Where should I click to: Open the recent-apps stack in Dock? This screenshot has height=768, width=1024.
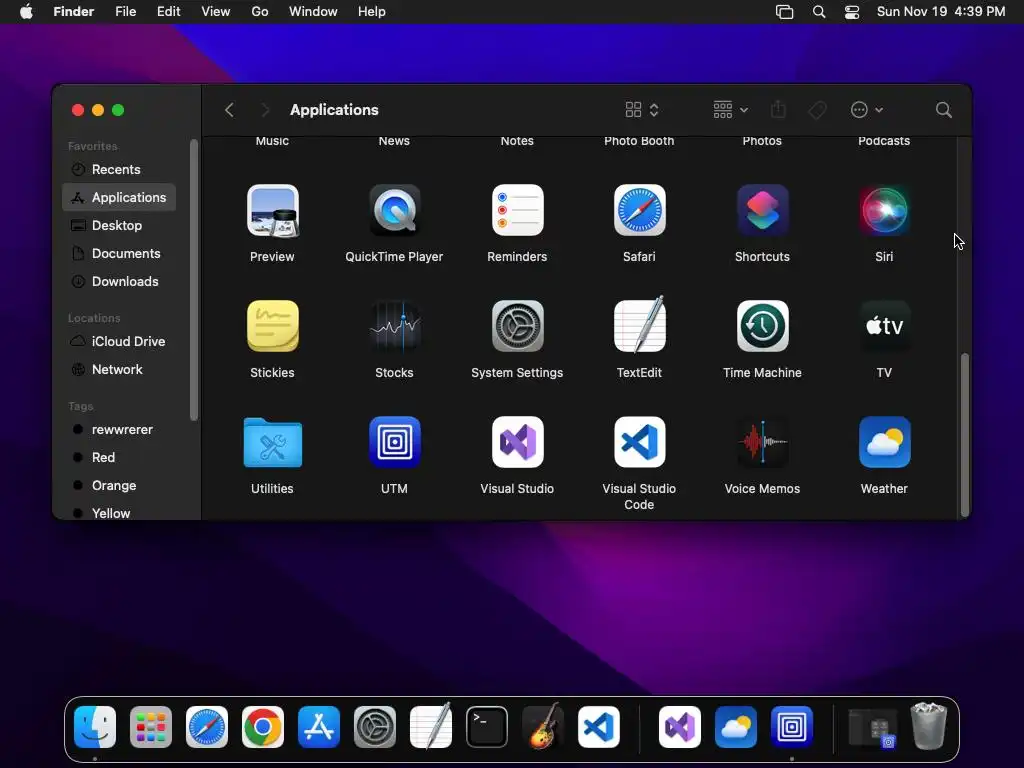point(872,727)
